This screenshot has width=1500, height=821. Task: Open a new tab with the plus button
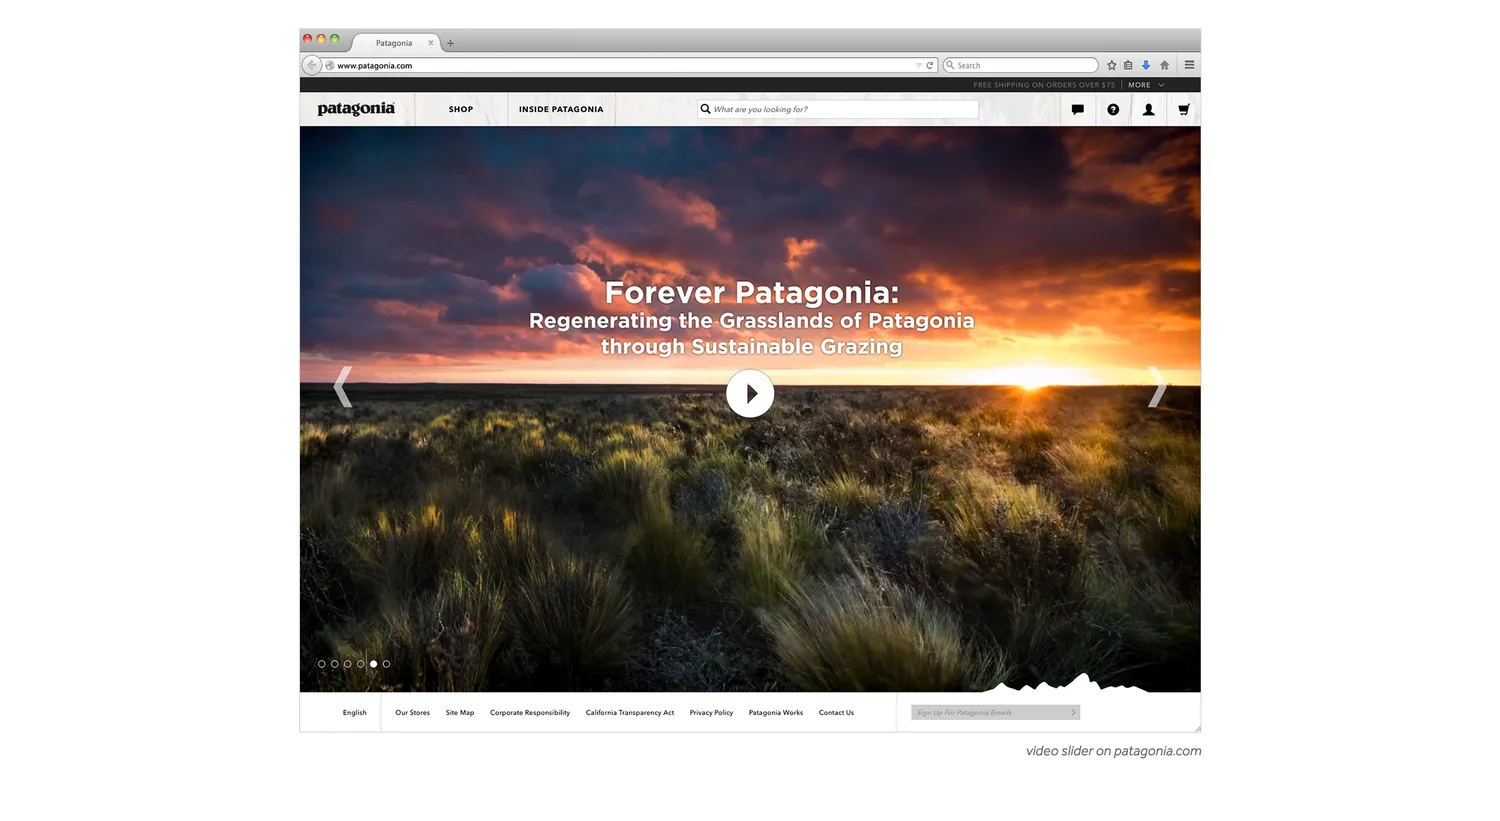(x=450, y=43)
